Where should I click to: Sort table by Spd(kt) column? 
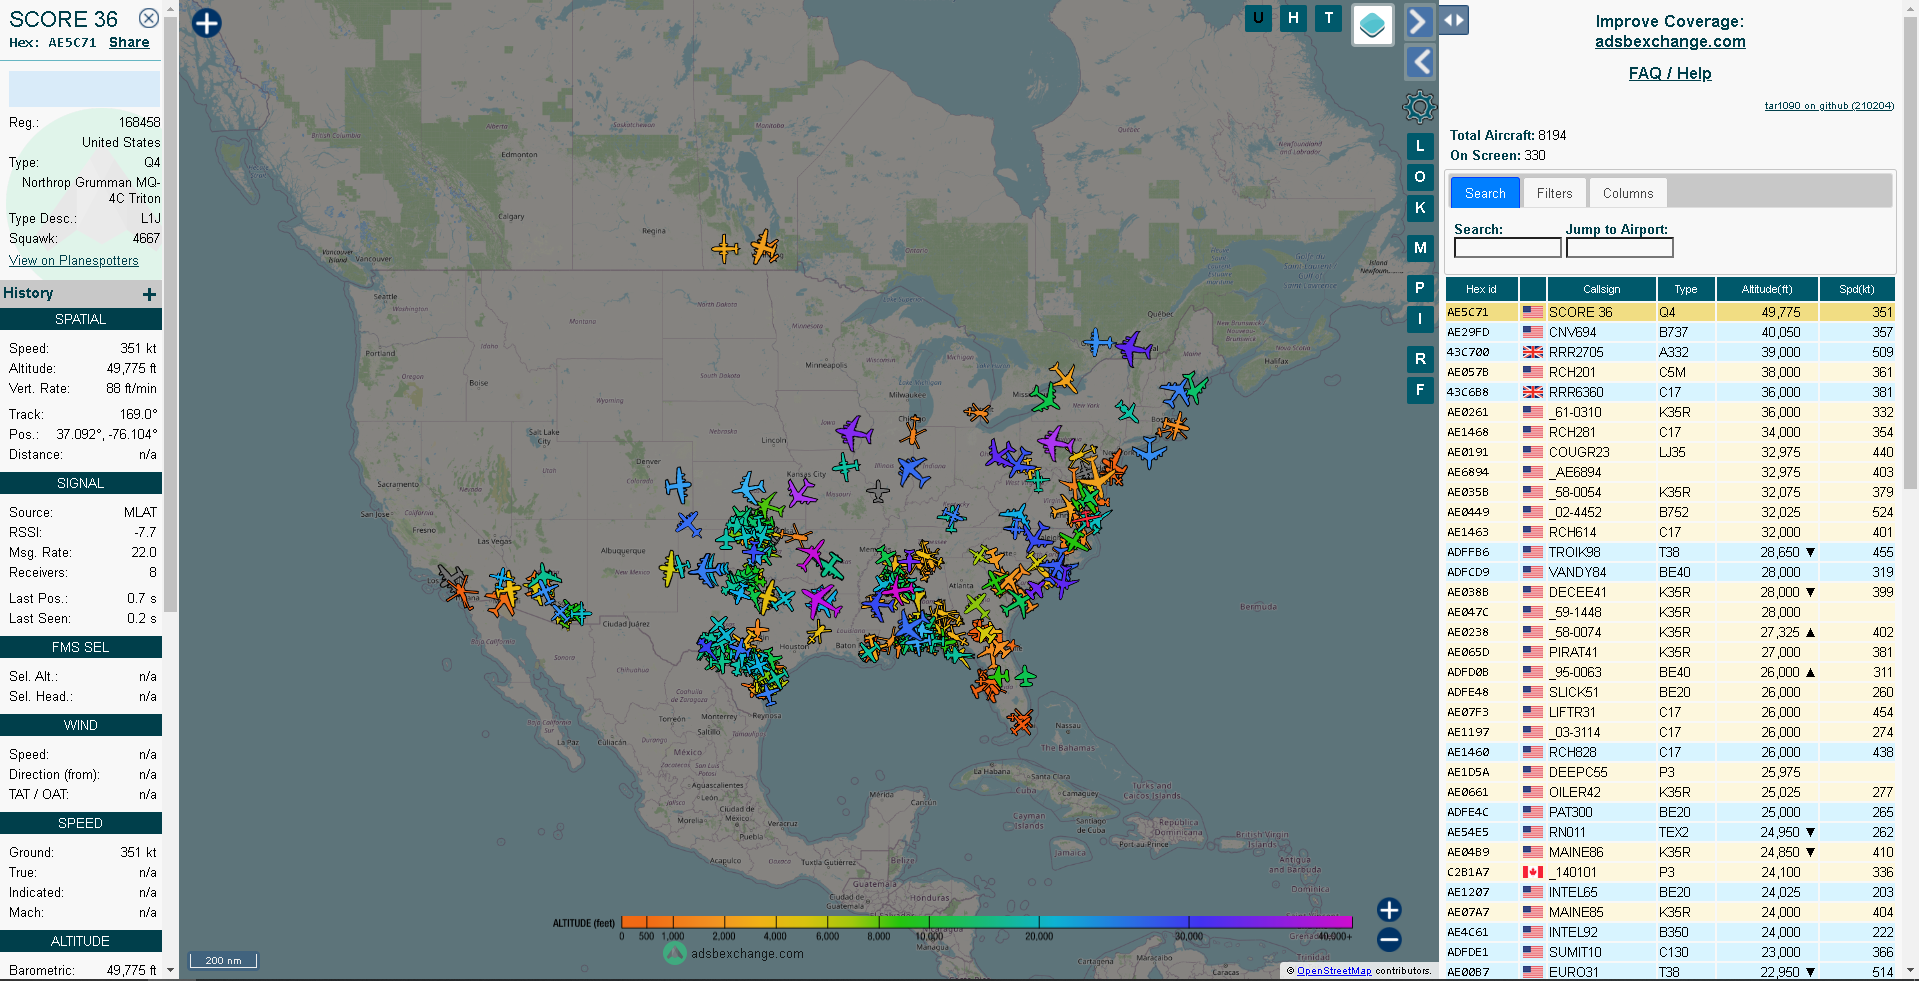(1857, 289)
